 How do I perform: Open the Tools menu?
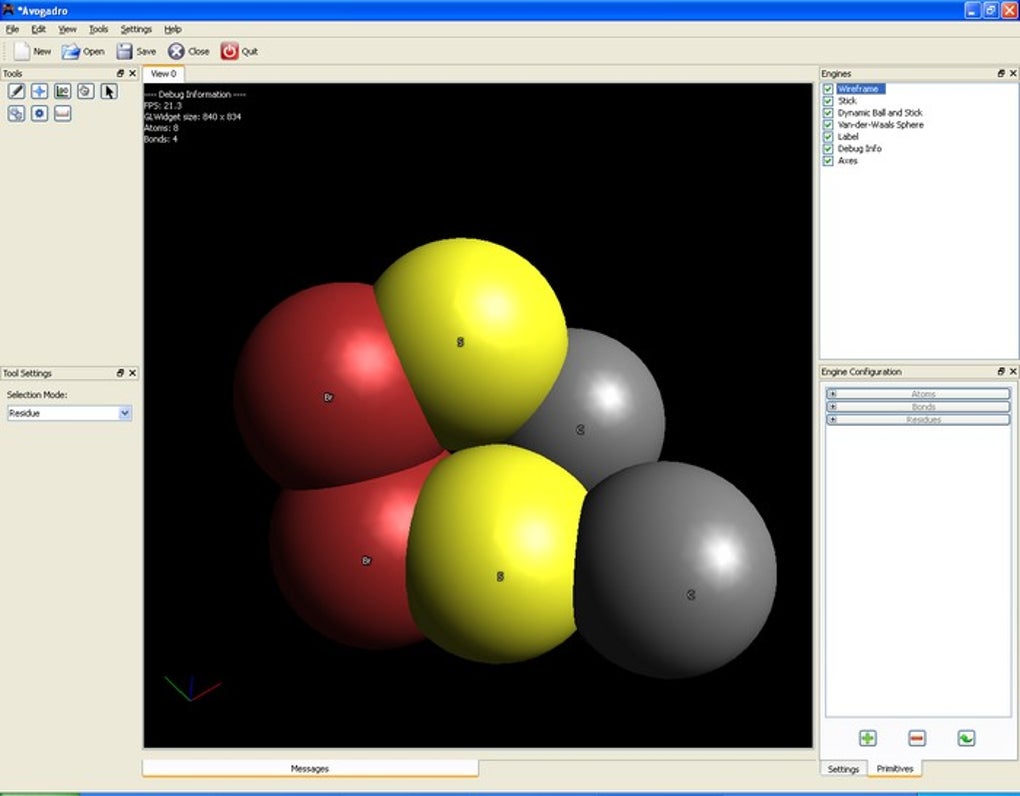tap(98, 29)
